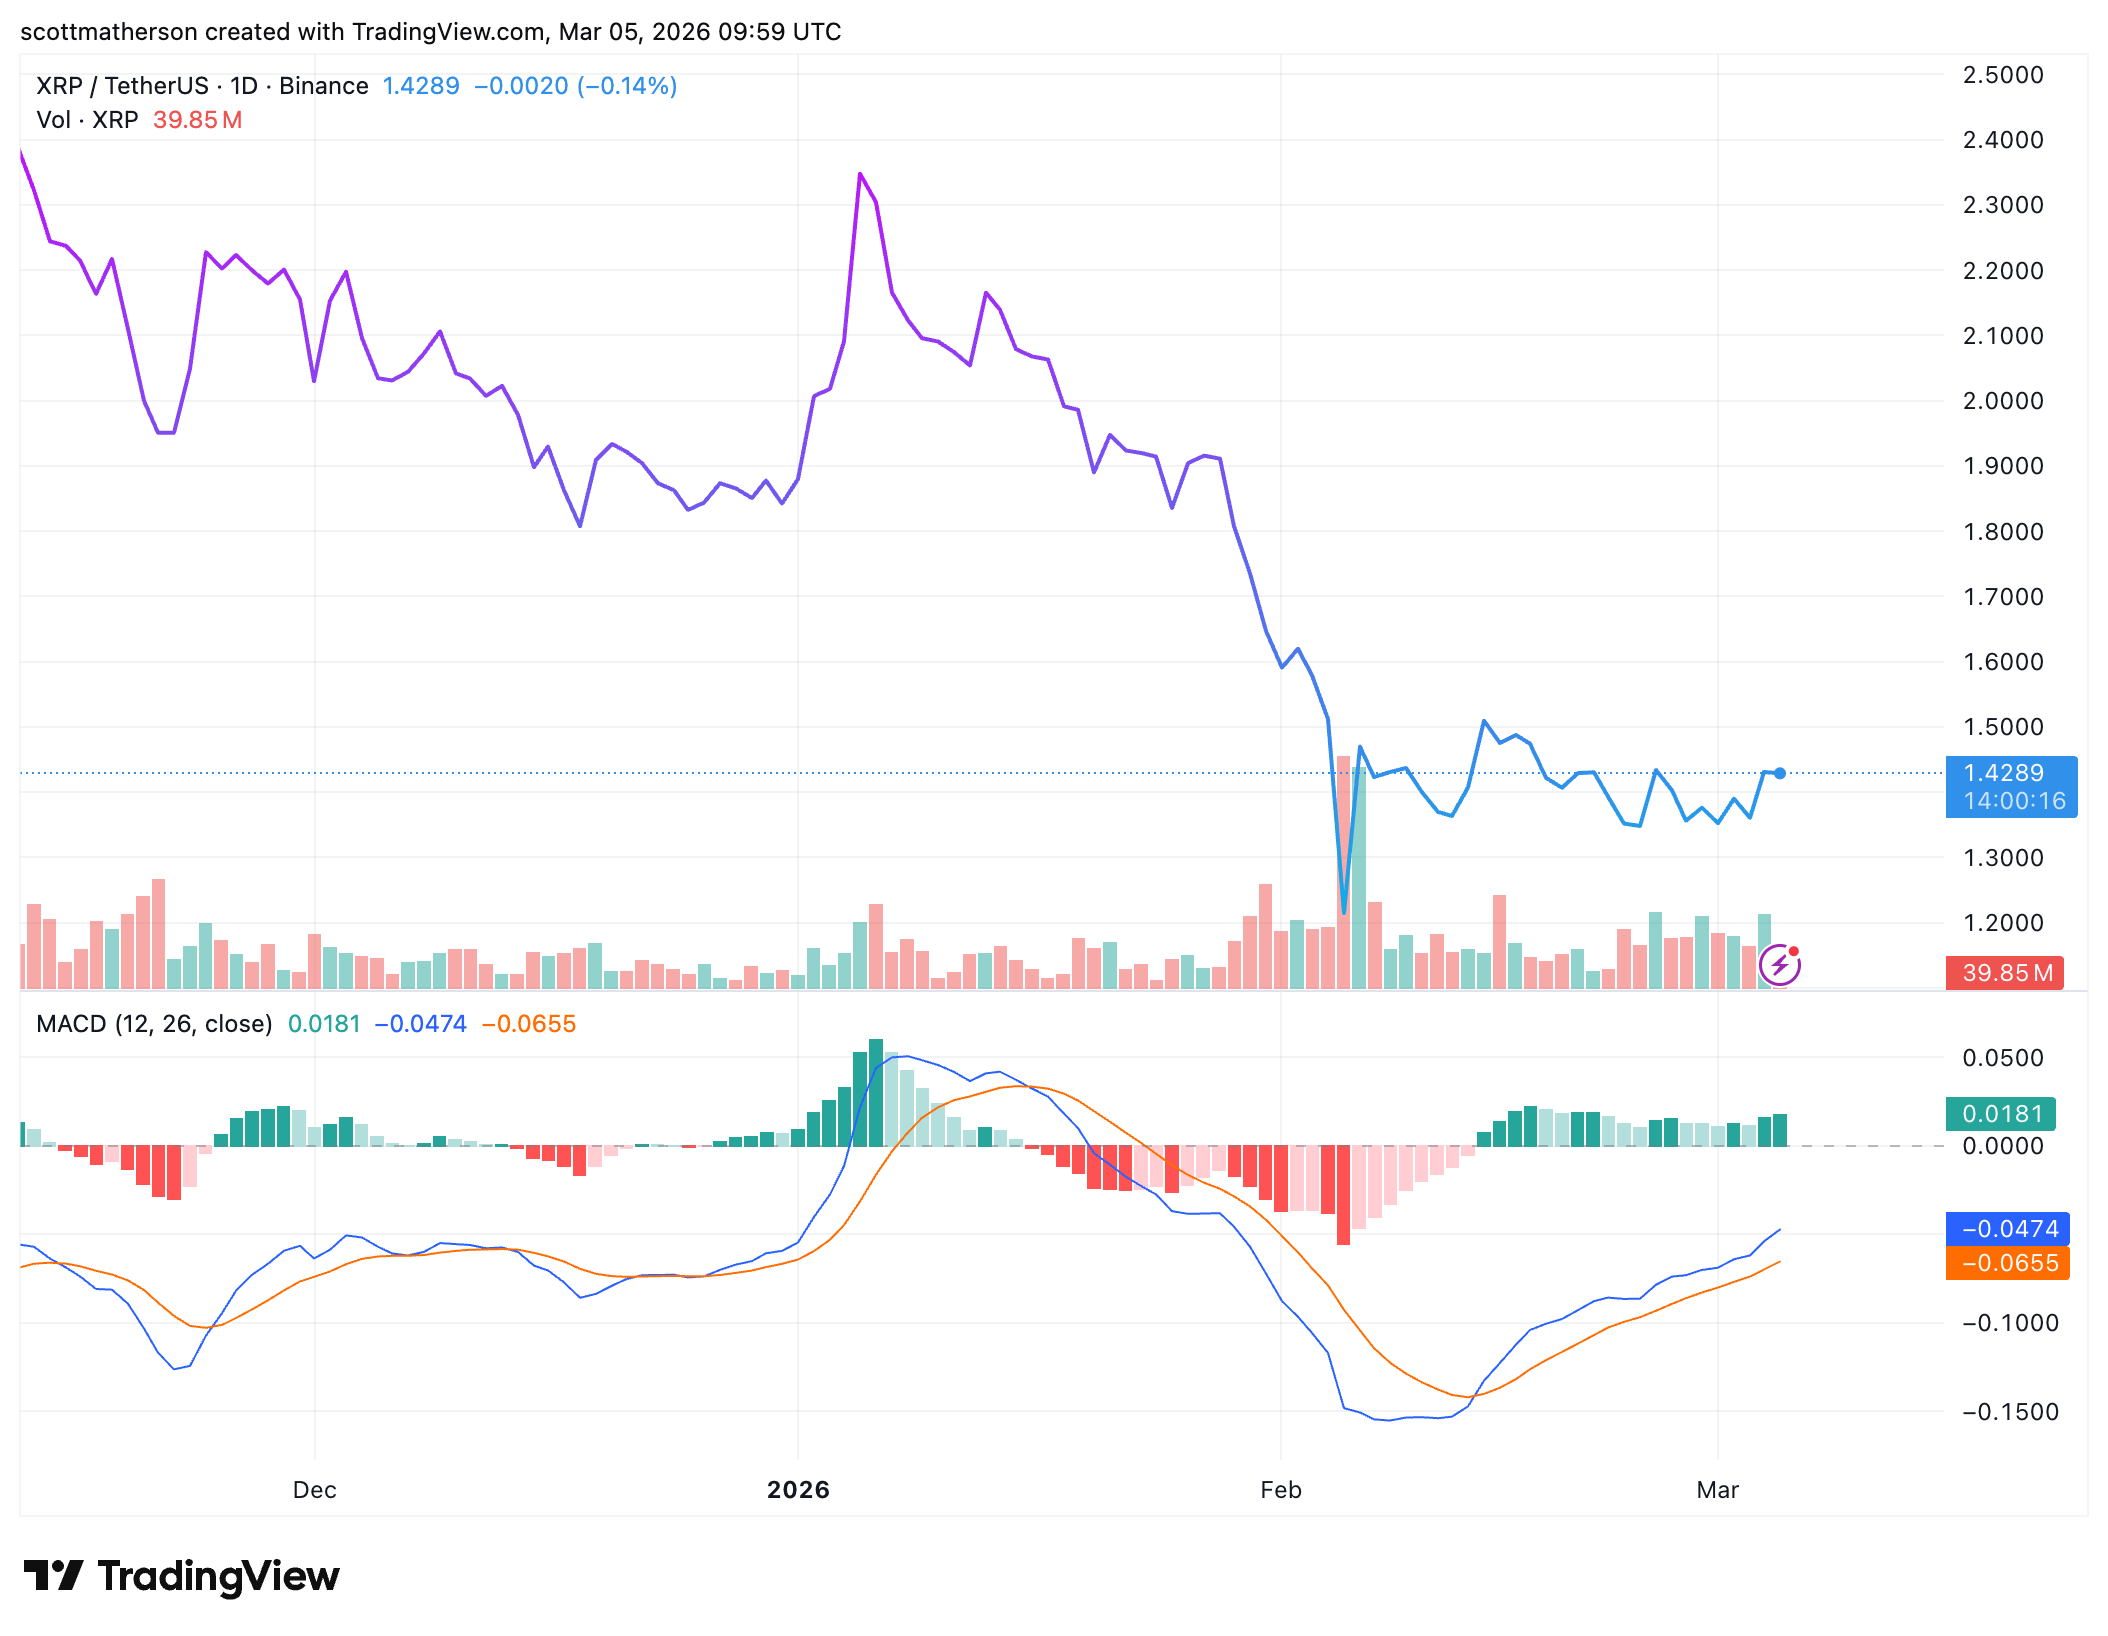This screenshot has width=2108, height=1636.
Task: Click the purple lightning bolt icon
Action: coord(1779,965)
